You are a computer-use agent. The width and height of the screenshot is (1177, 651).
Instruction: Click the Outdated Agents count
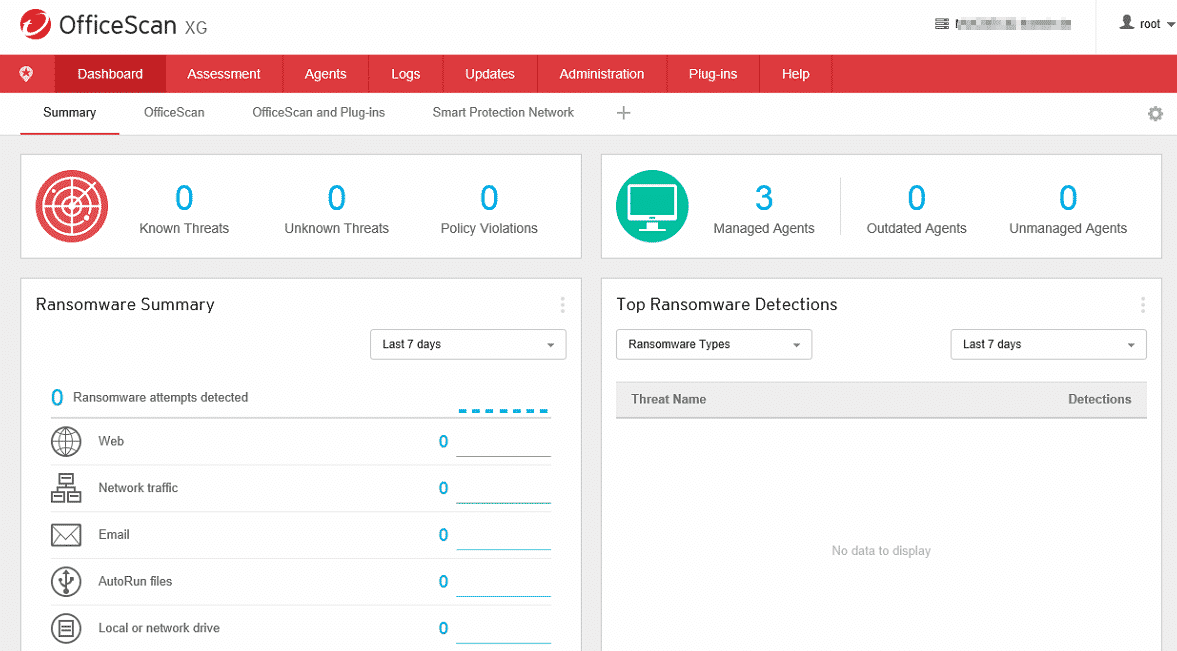[917, 198]
